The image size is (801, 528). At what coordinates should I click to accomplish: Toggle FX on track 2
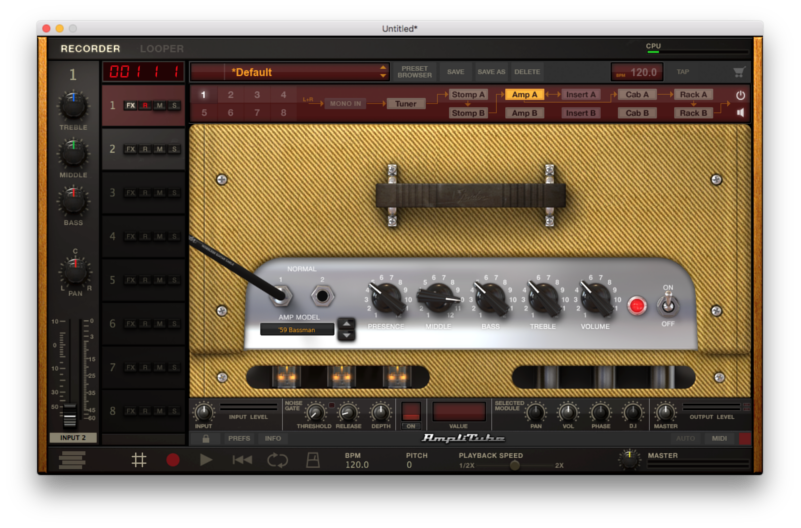pos(131,149)
